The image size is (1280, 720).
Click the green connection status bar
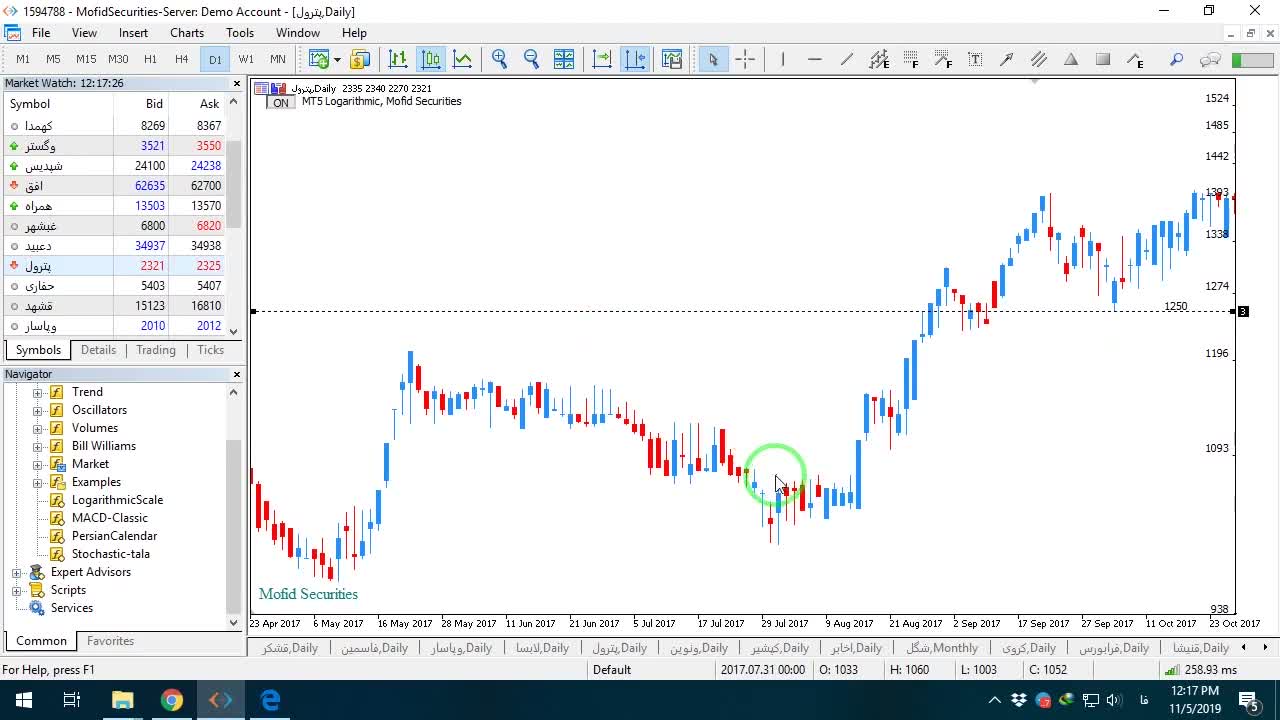(x=1252, y=59)
